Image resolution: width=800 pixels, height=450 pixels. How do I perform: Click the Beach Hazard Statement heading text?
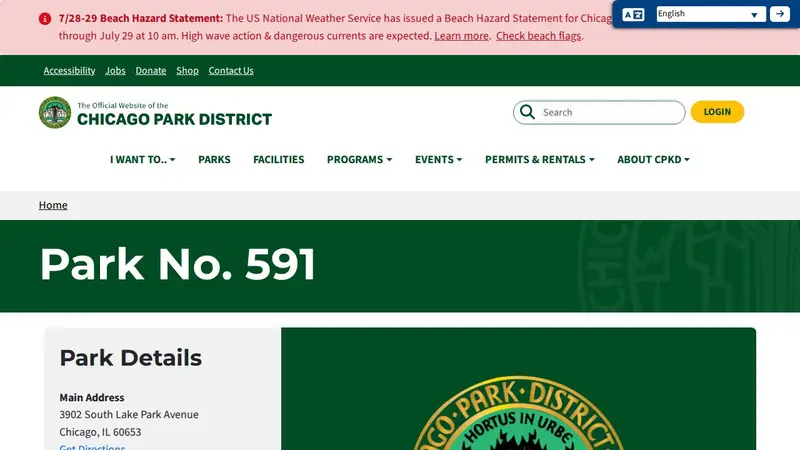tap(141, 18)
